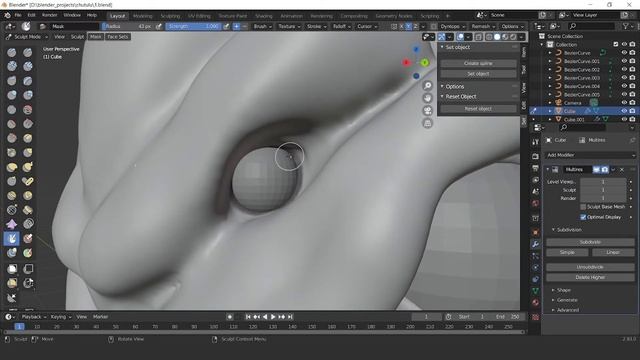Viewport: 640px width, 360px height.
Task: Open the Brush settings dropdown
Action: point(262,26)
